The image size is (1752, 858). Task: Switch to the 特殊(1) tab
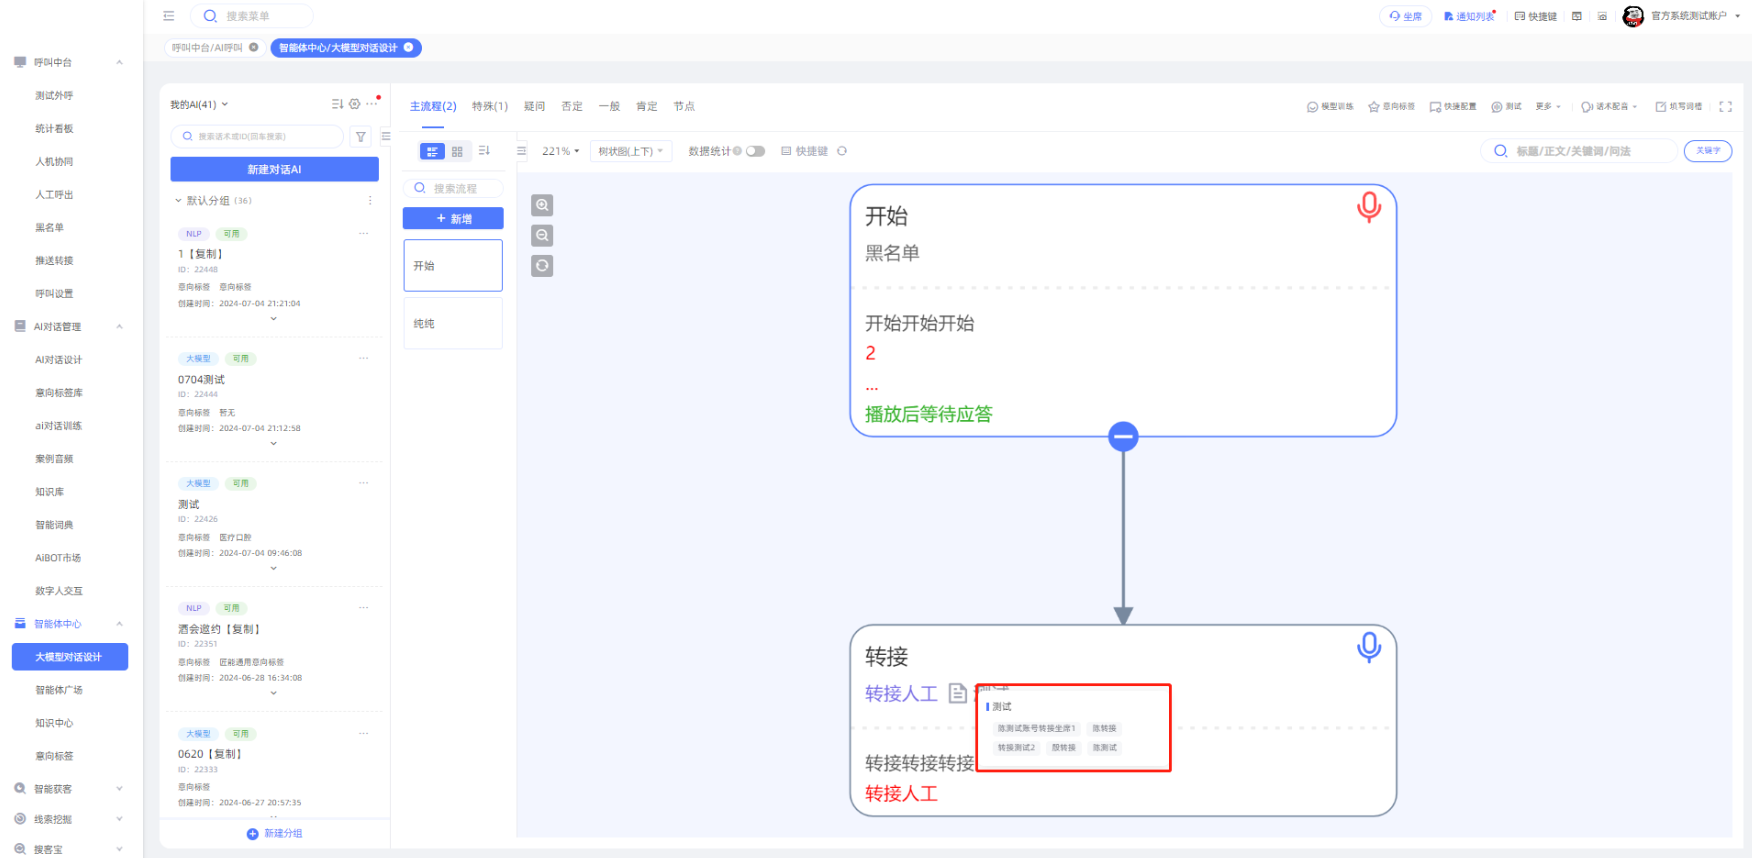[489, 106]
